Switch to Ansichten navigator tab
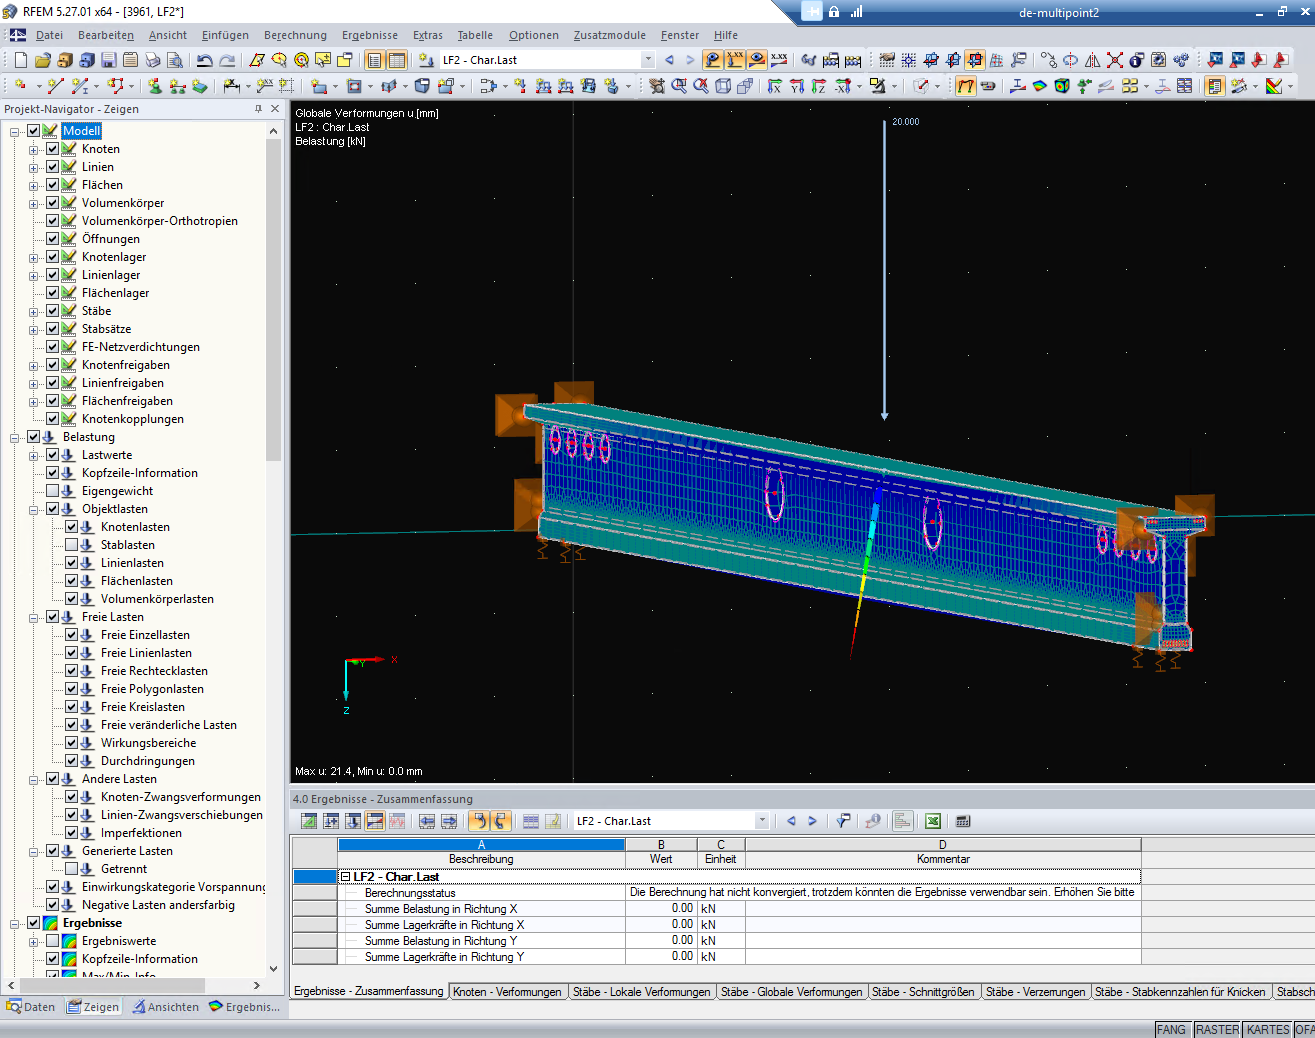1315x1038 pixels. coord(166,1007)
